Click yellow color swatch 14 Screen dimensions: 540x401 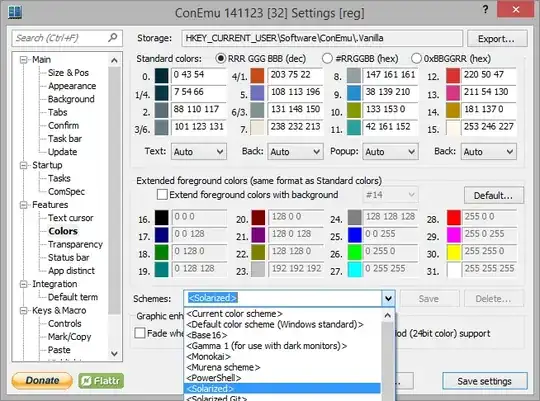[453, 111]
